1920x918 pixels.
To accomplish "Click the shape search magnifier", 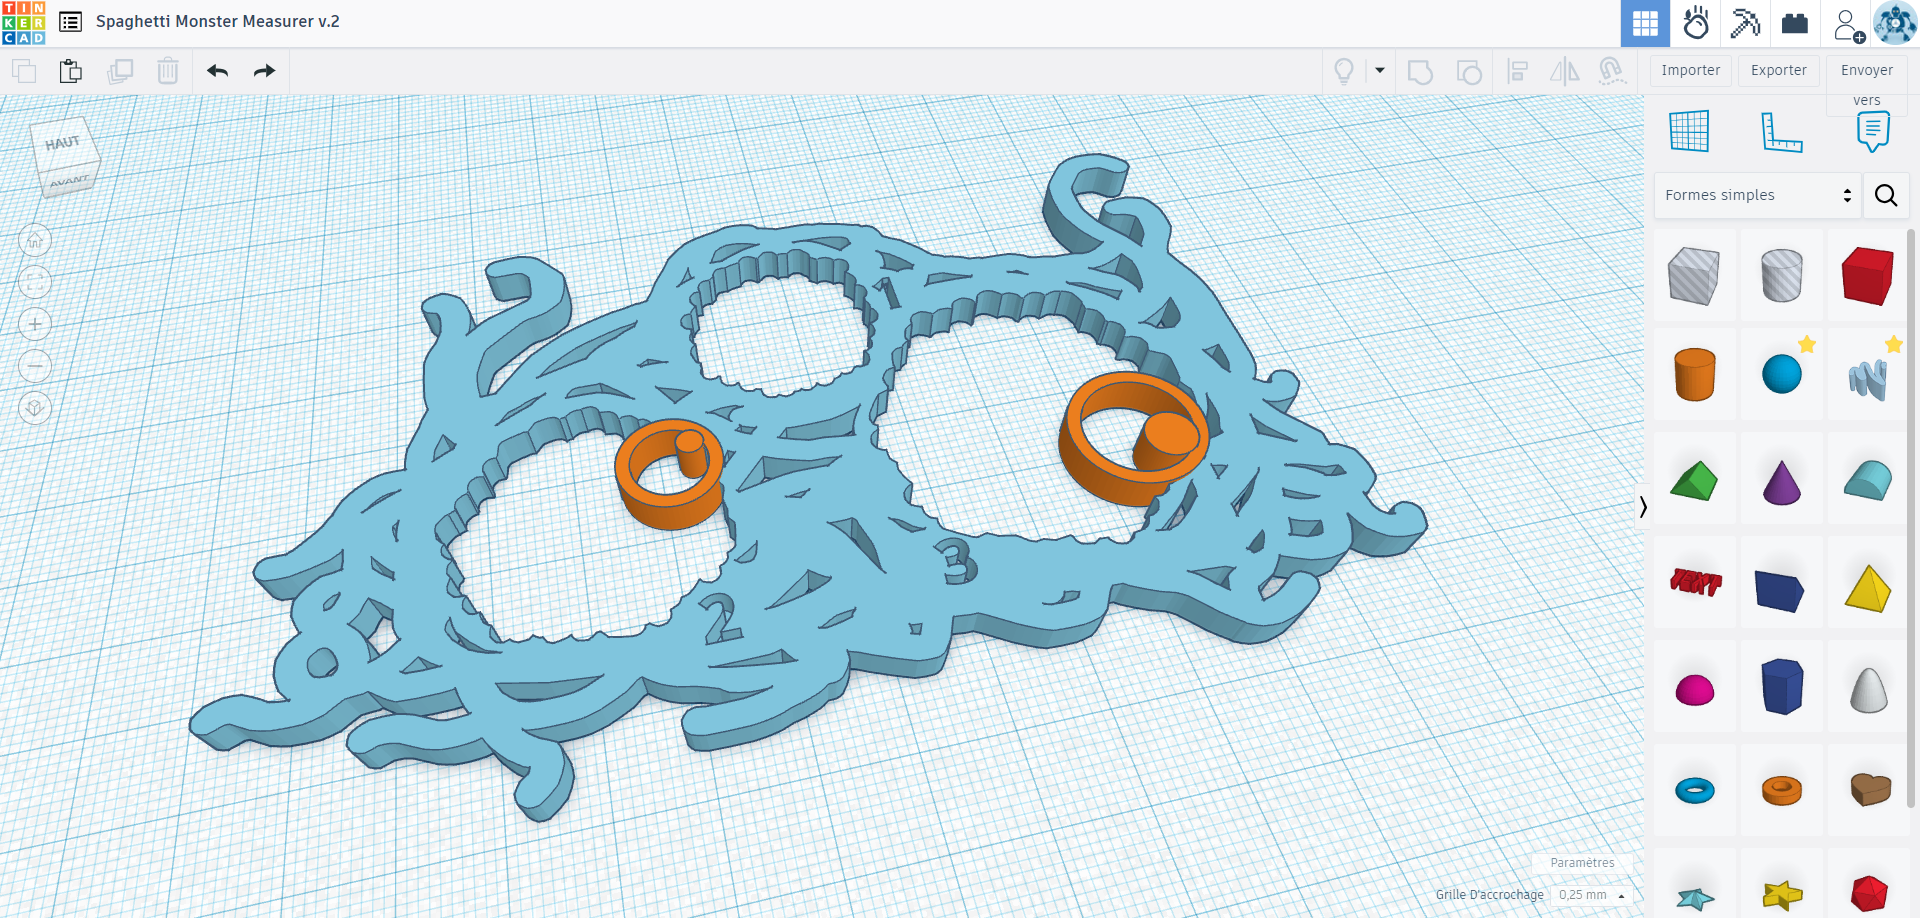I will [x=1886, y=195].
